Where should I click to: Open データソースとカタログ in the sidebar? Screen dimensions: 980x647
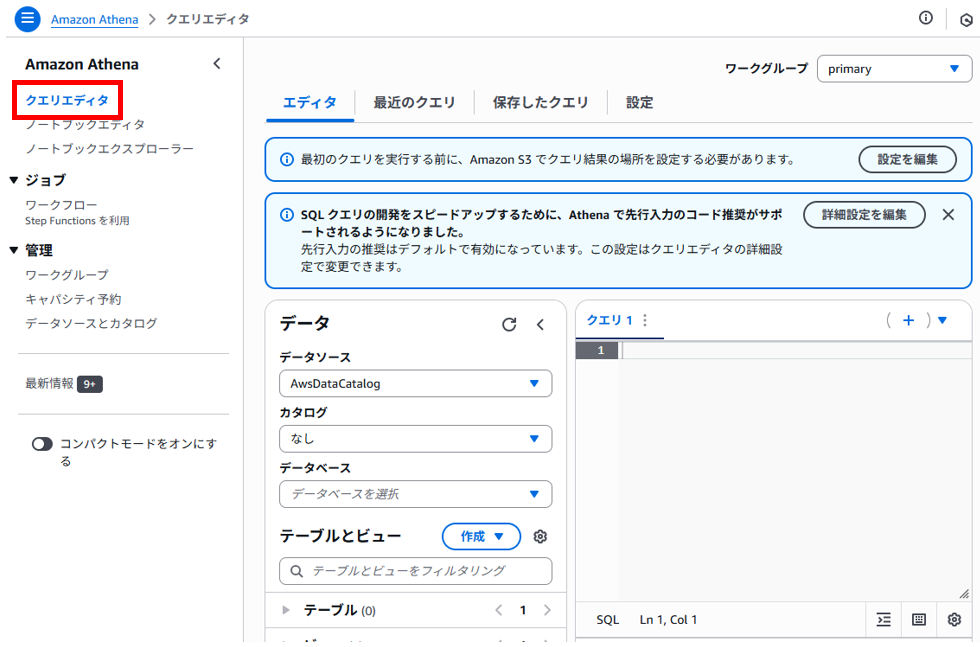(91, 323)
